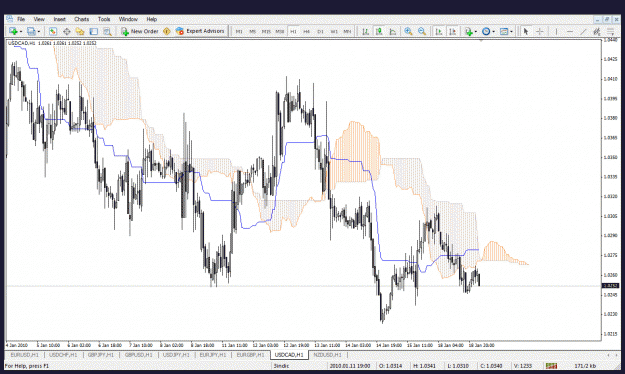Click the New Order button
Image resolution: width=625 pixels, height=374 pixels.
pos(140,31)
